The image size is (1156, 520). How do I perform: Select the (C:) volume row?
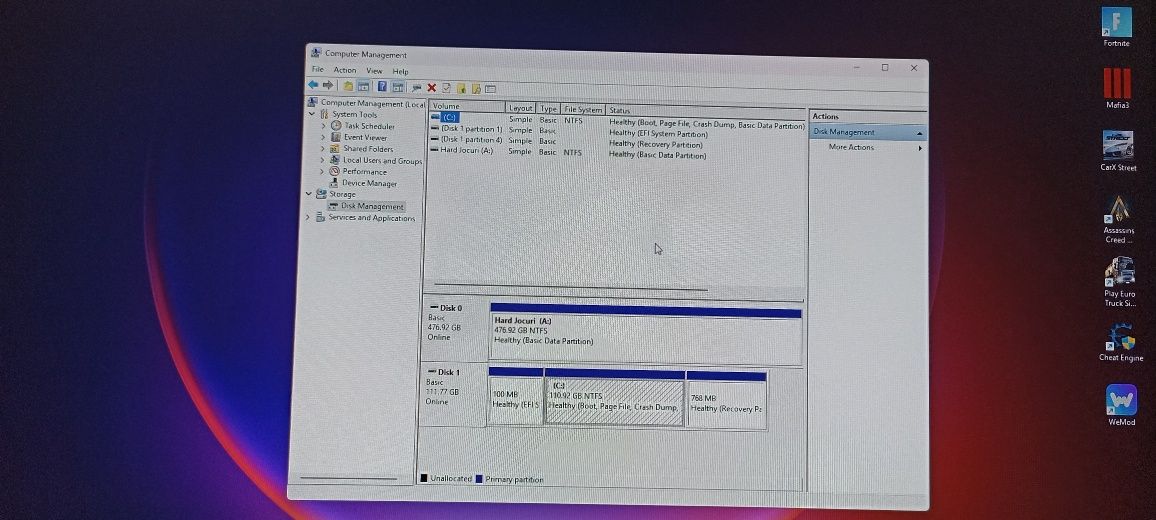point(617,121)
